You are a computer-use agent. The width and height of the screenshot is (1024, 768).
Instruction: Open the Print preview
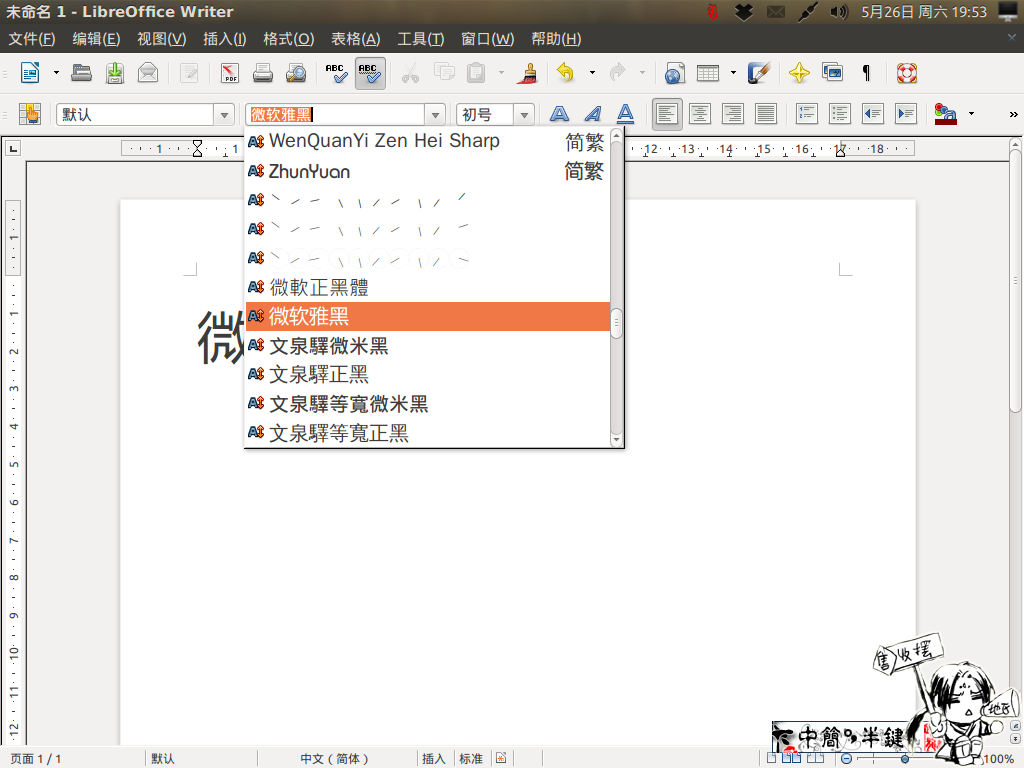coord(296,72)
